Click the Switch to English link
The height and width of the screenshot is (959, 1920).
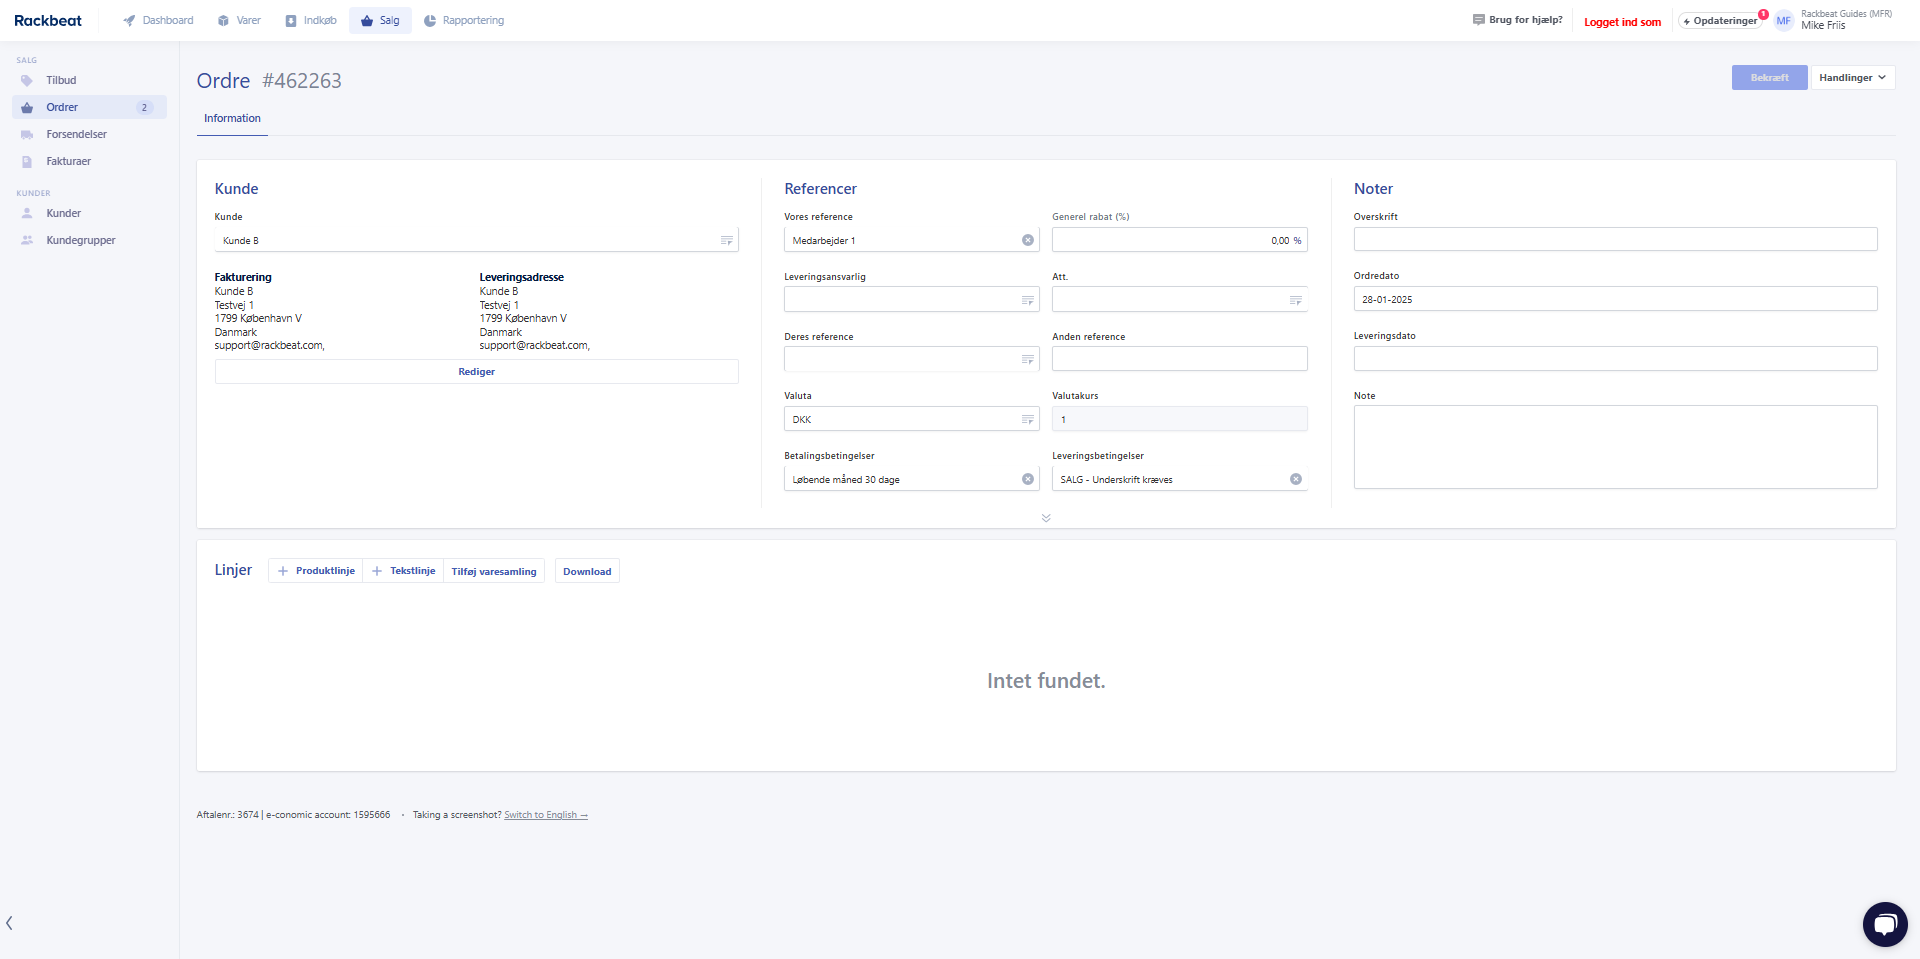[x=545, y=815]
